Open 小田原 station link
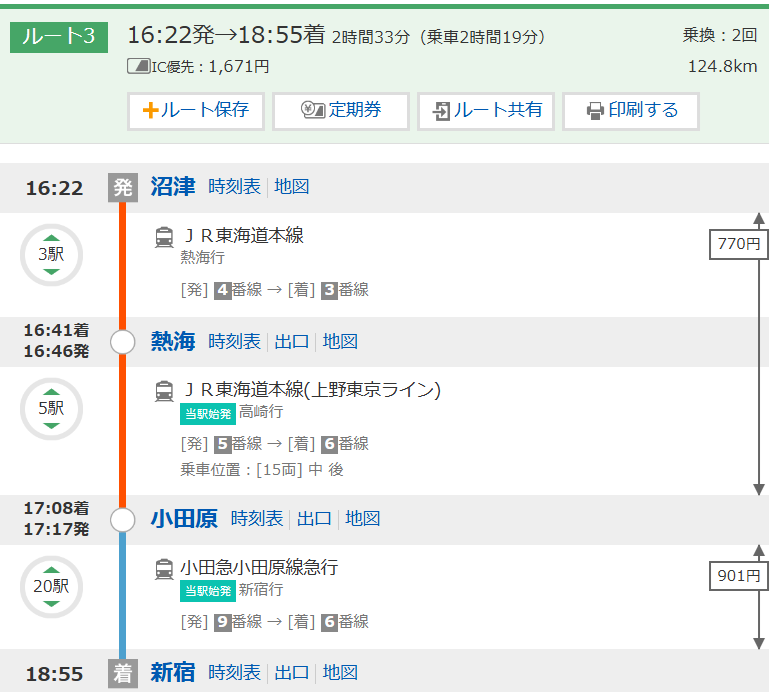The height and width of the screenshot is (692, 777). 184,519
